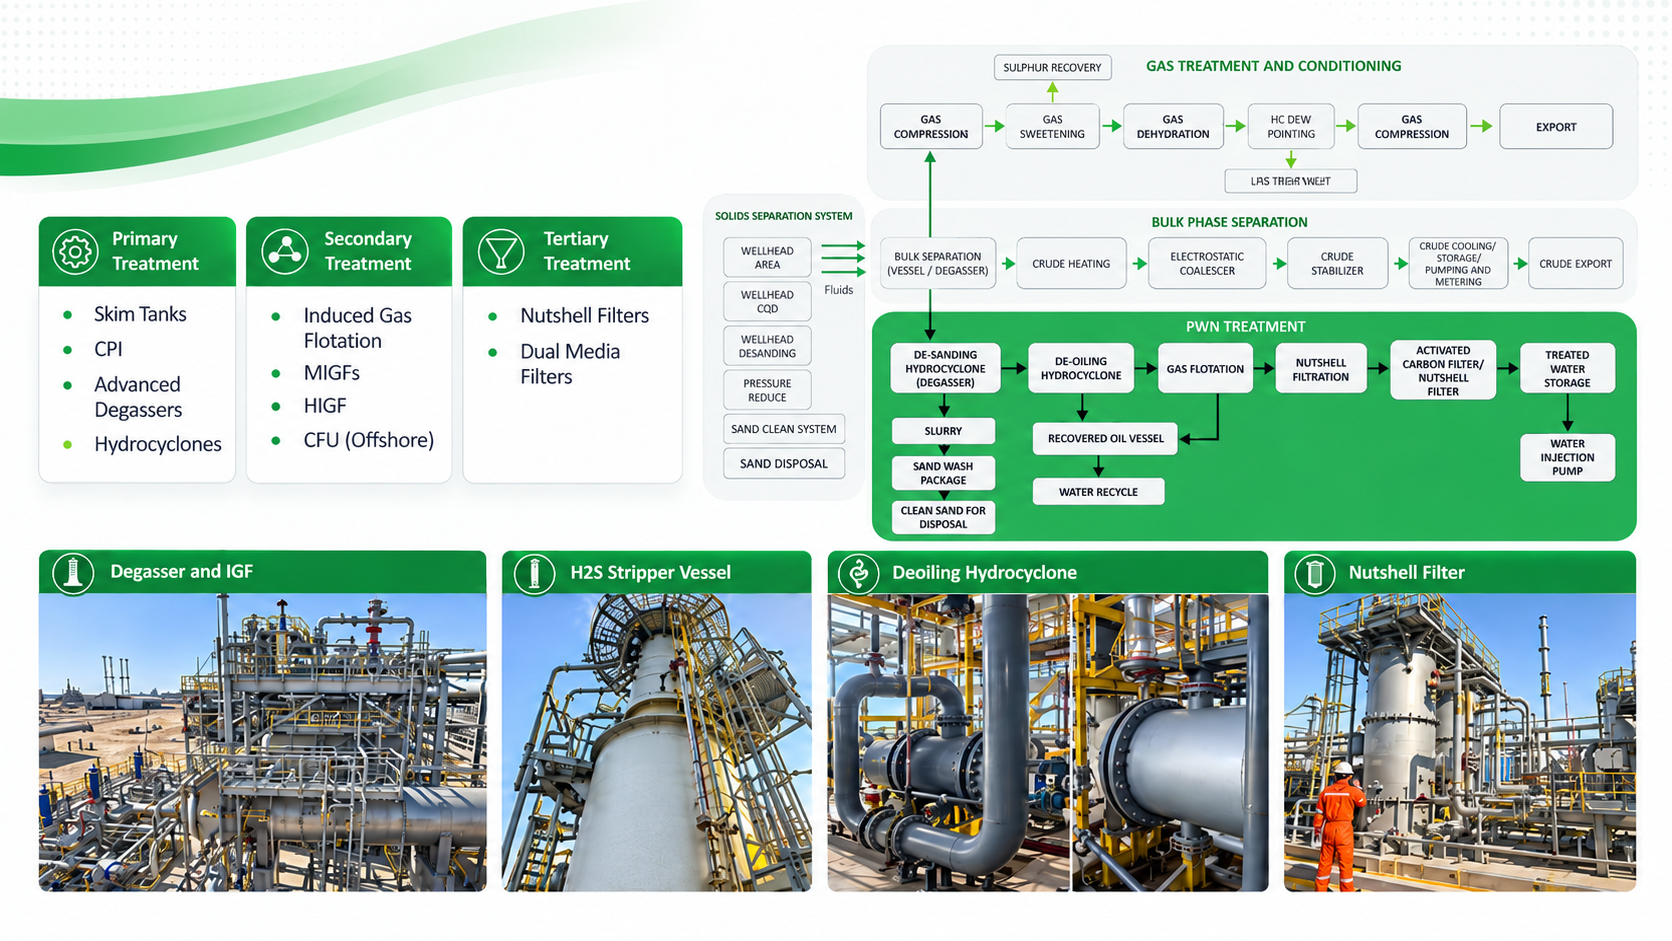The width and height of the screenshot is (1672, 941).
Task: Select the Bulk Separation (Vessel / Degasser) box
Action: tap(938, 264)
